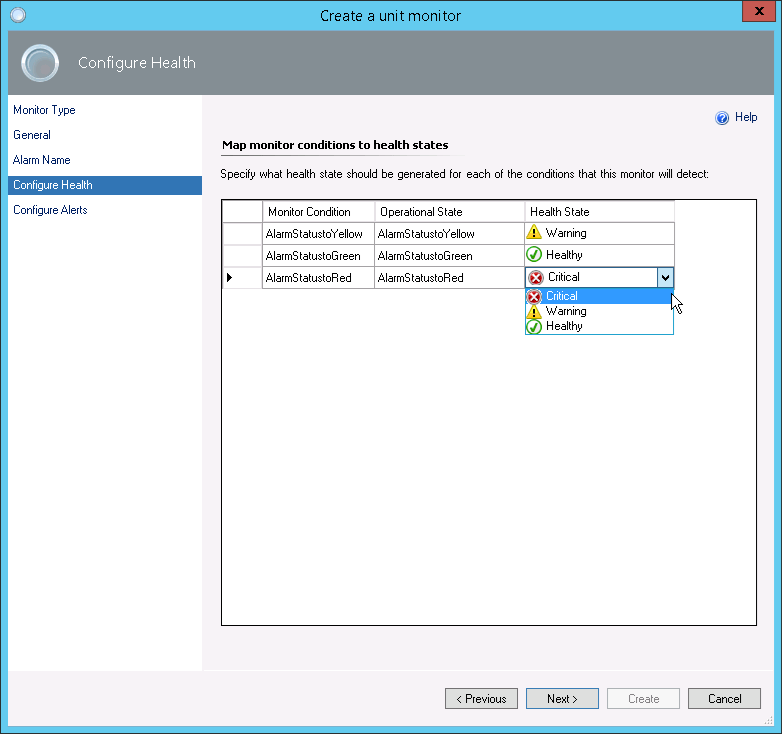Select Warning from the dropdown list

[x=599, y=311]
